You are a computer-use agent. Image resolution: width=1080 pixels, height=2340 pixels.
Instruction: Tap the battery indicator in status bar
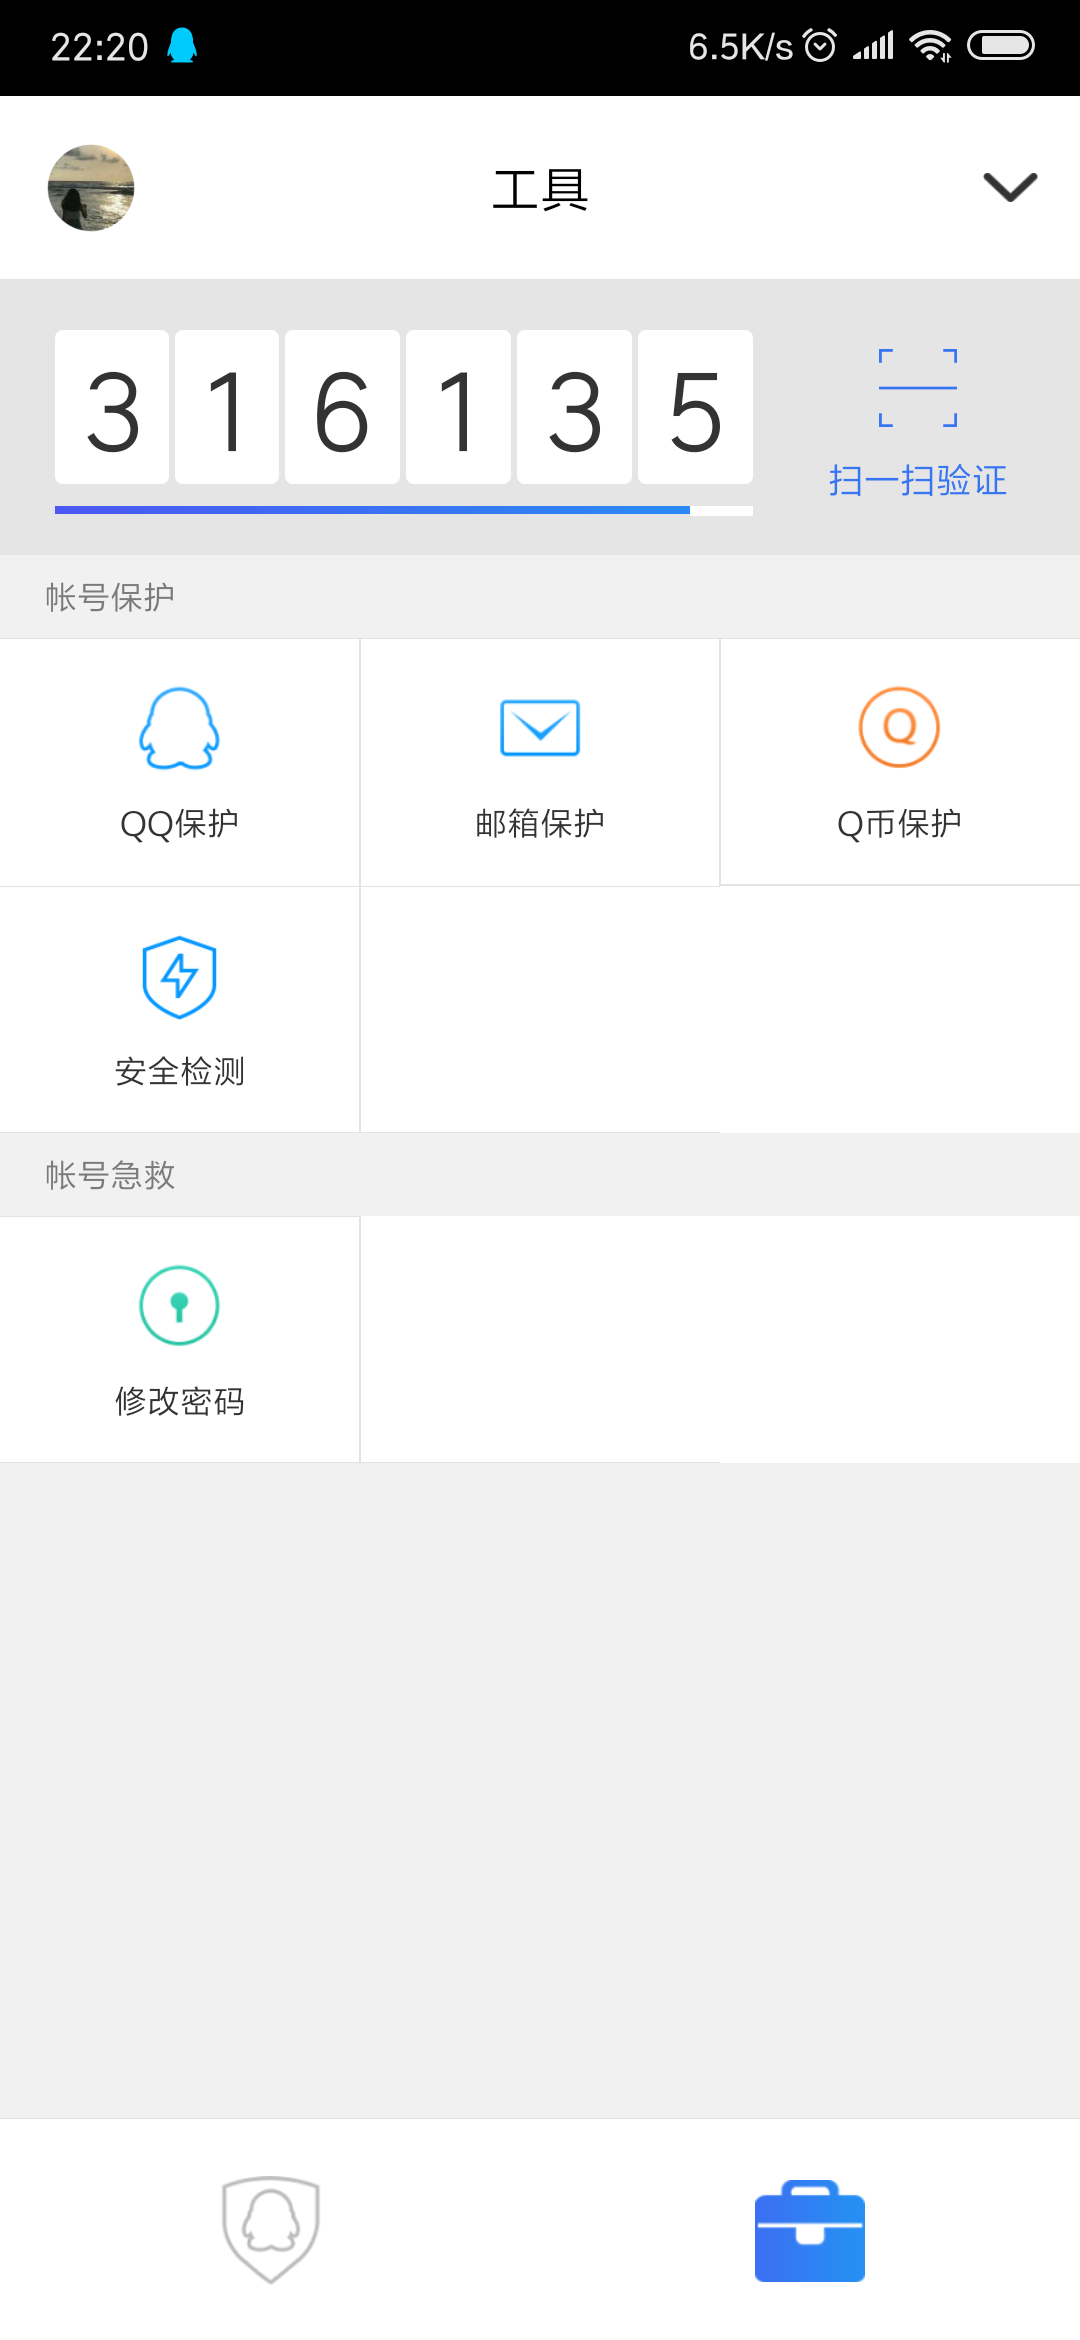pos(1000,46)
